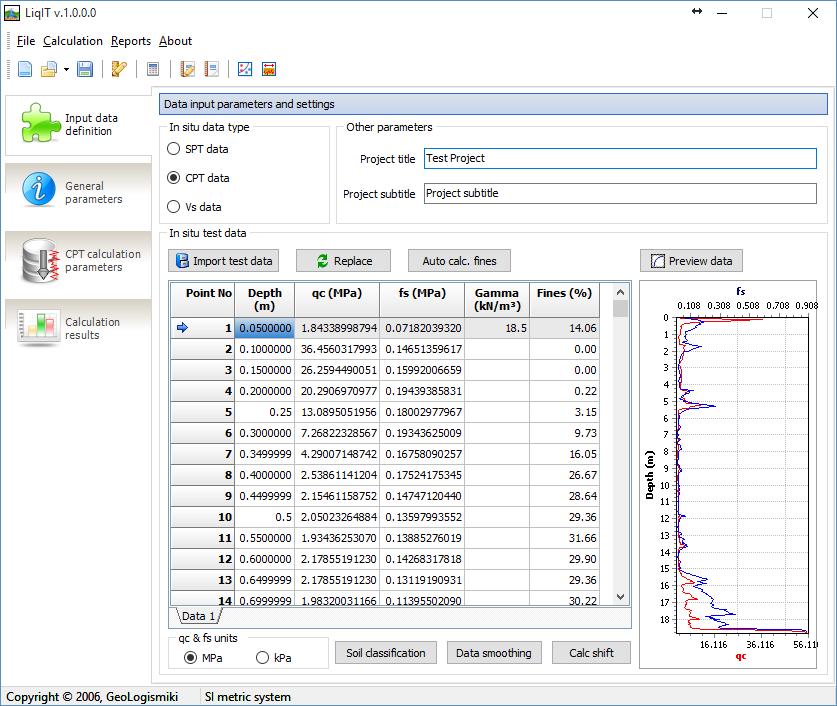This screenshot has height=706, width=837.
Task: Click Calc shift button
Action: click(x=591, y=653)
